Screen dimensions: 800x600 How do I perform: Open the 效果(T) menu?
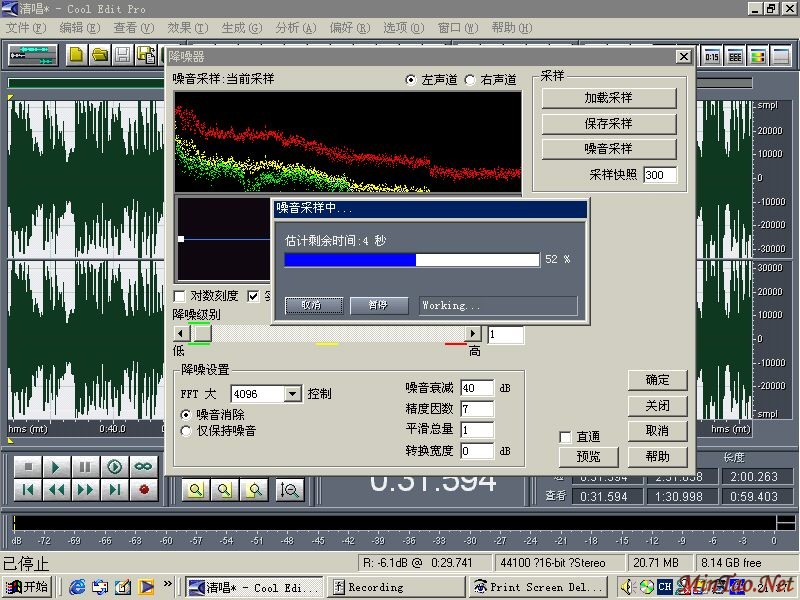click(188, 28)
